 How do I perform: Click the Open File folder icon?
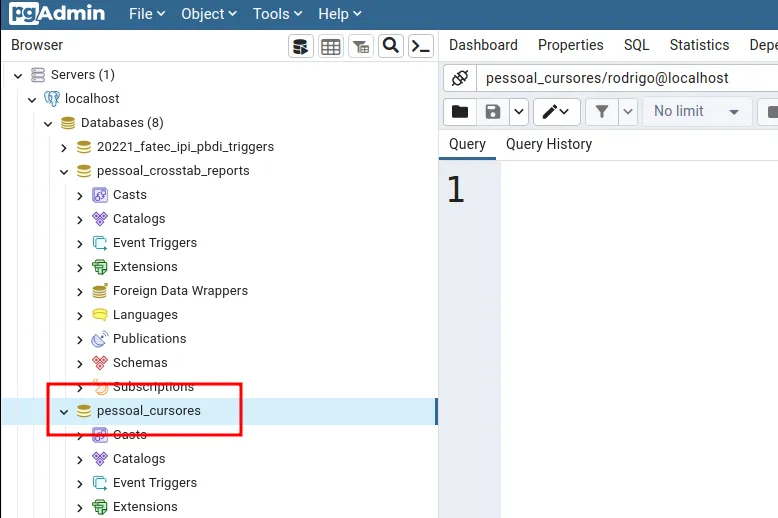(x=460, y=112)
